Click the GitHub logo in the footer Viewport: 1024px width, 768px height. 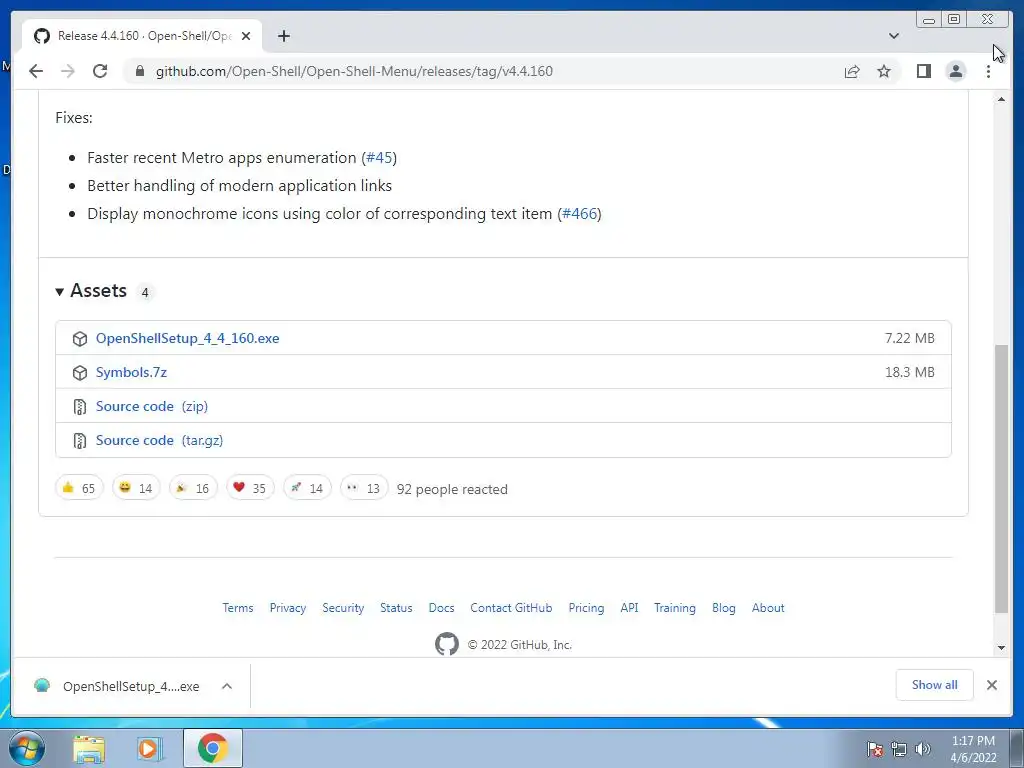tap(447, 644)
